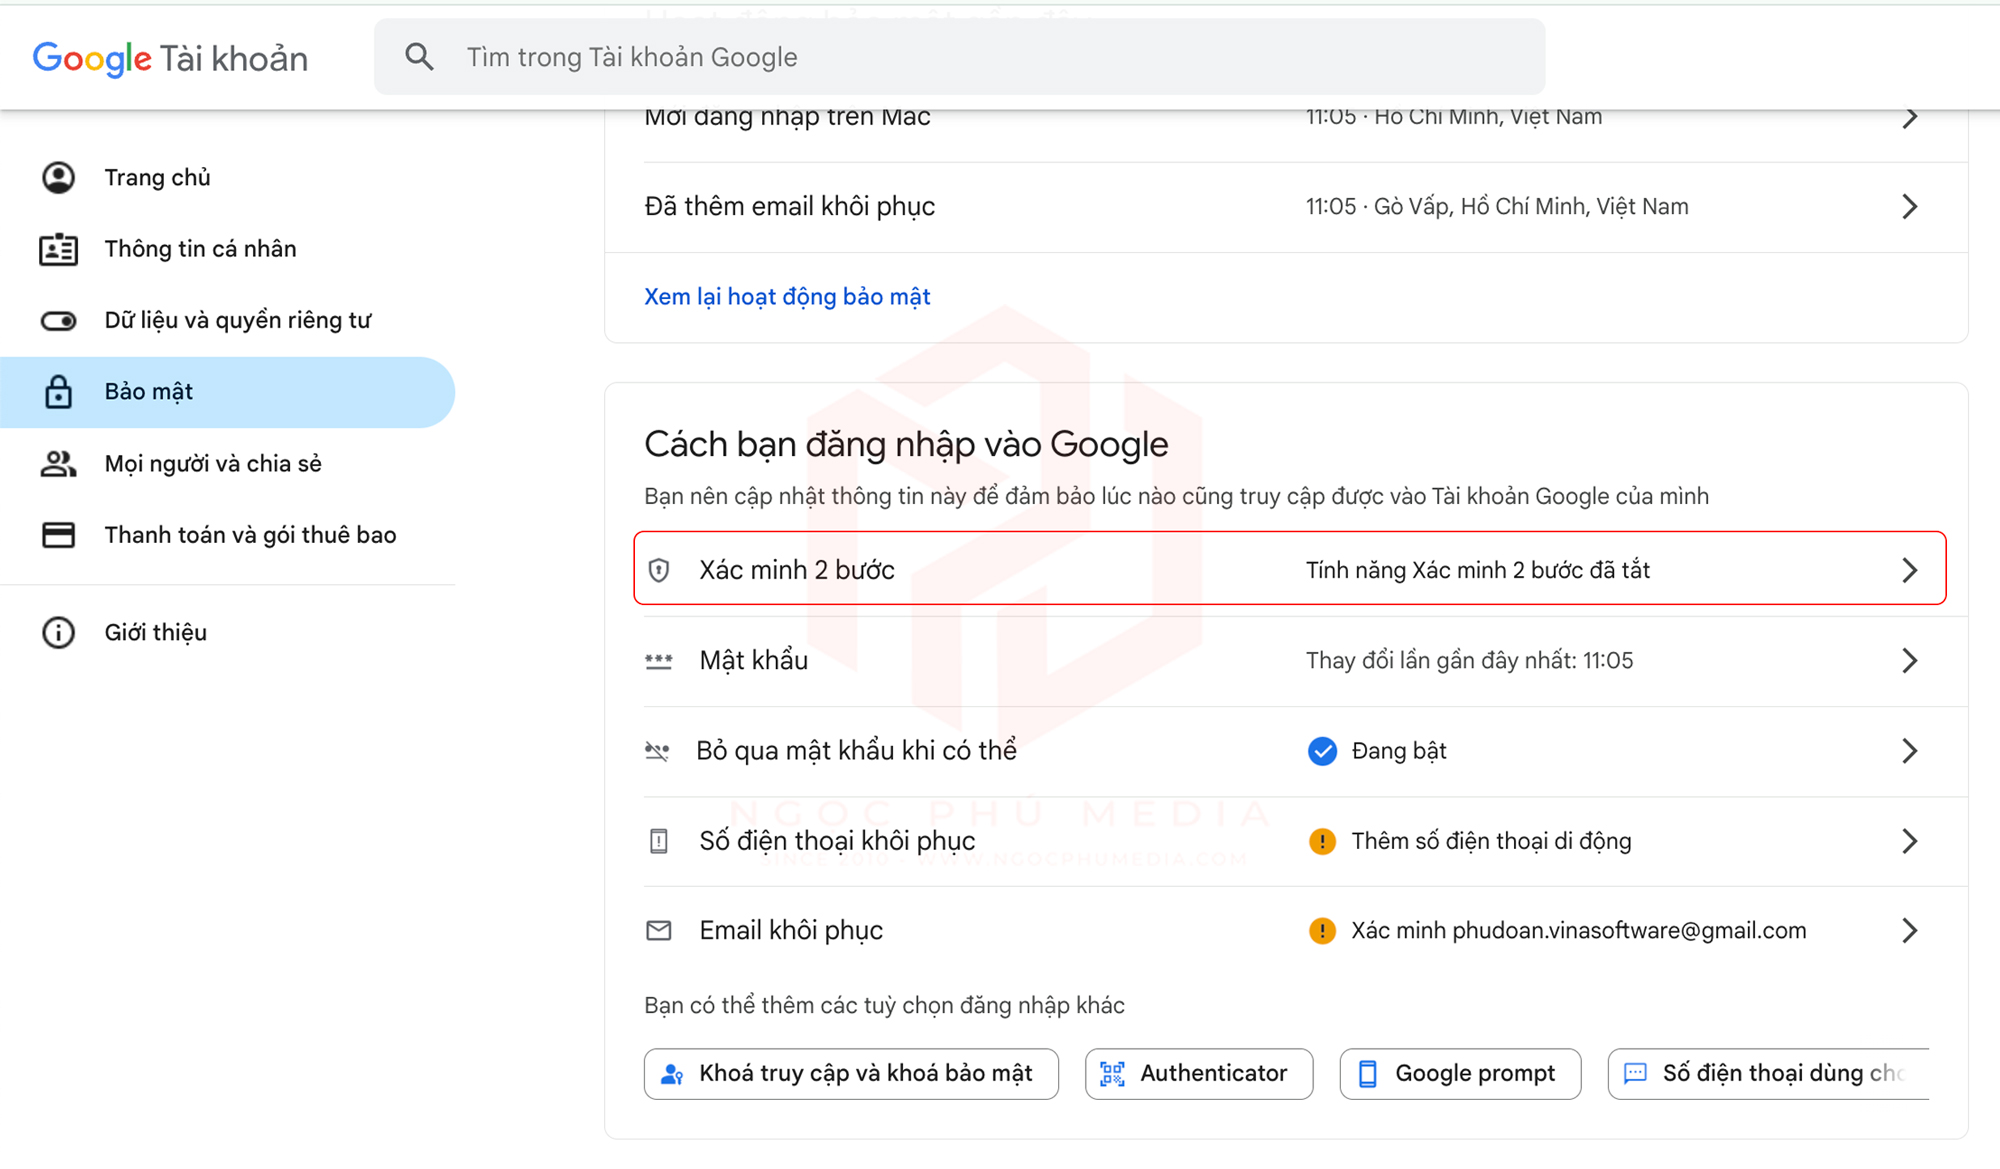The image size is (2000, 1169).
Task: Open the Mật khẩu setting row
Action: [x=1285, y=661]
